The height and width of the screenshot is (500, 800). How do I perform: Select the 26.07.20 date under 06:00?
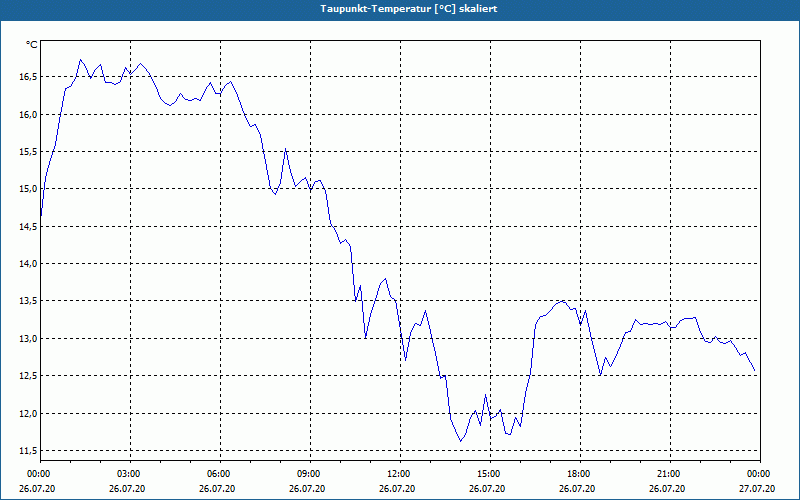tap(217, 489)
